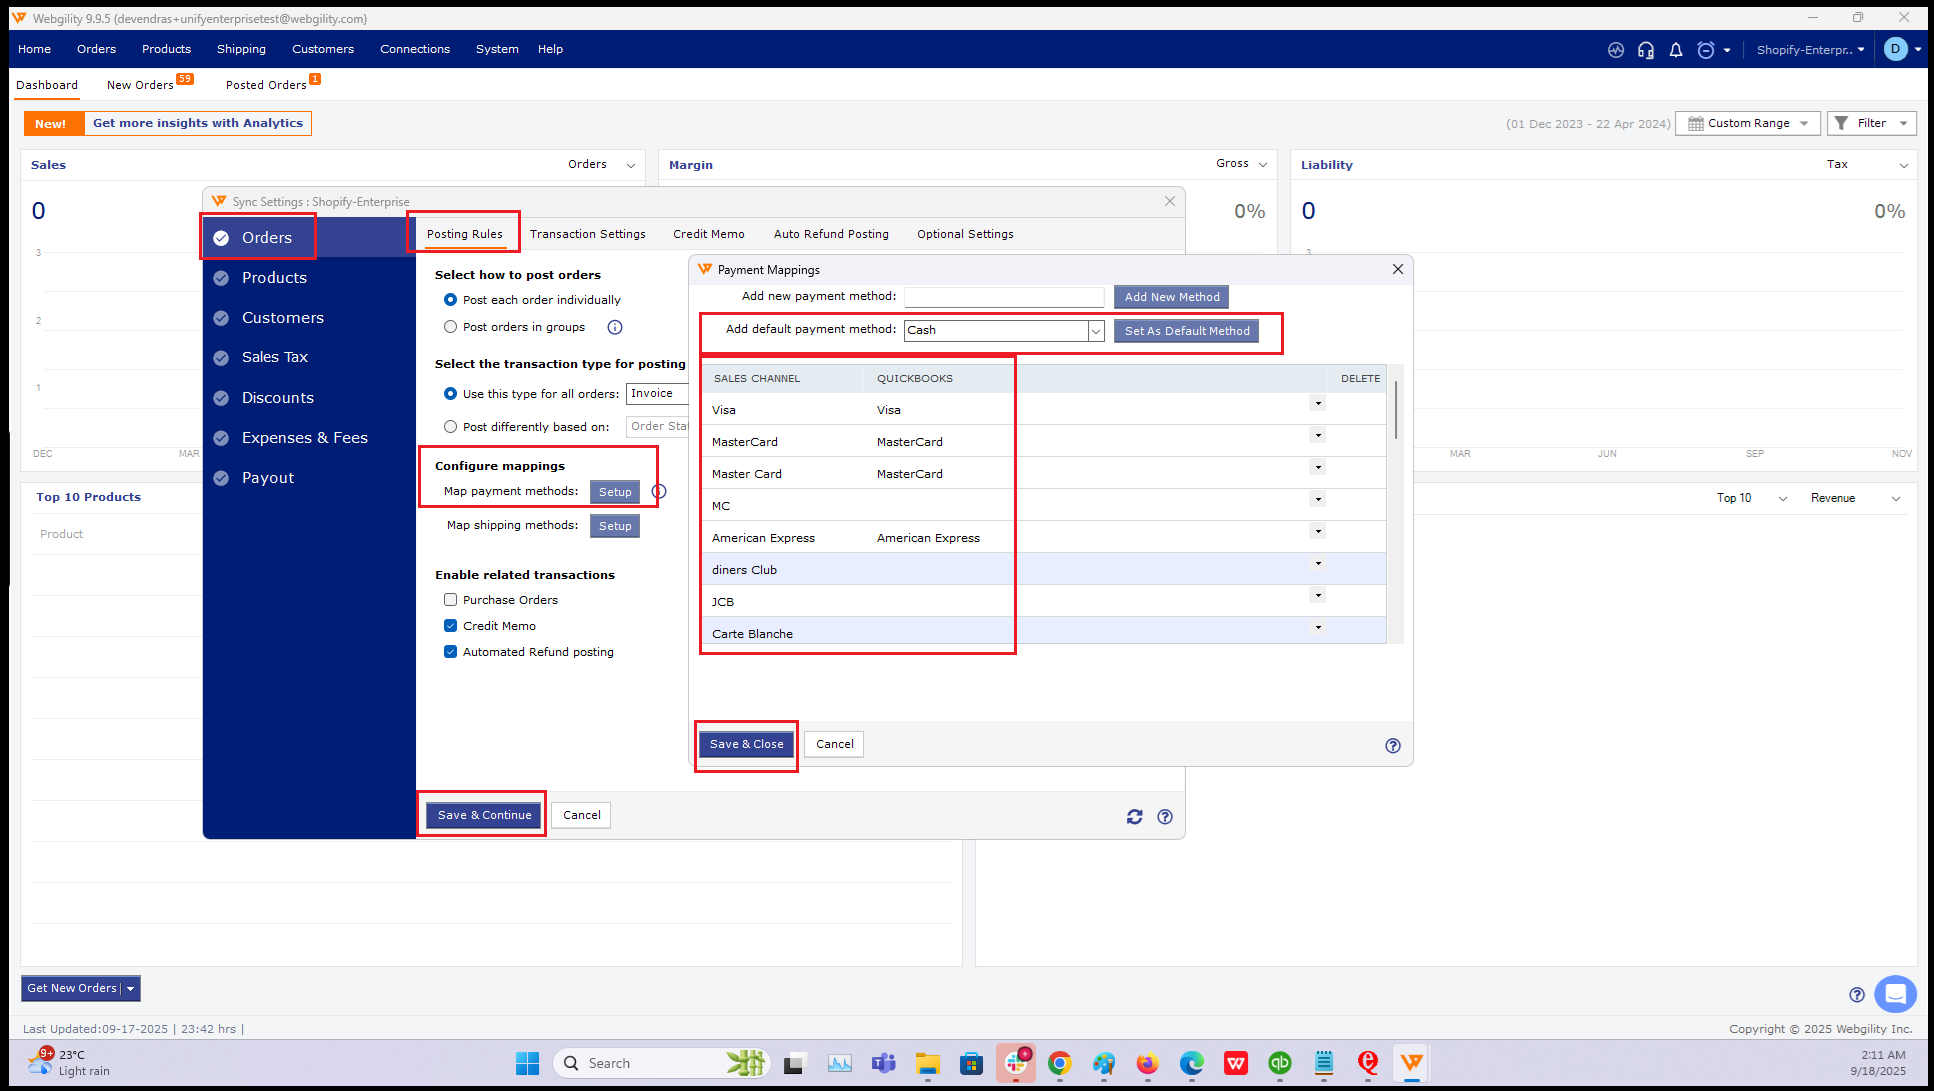This screenshot has height=1091, width=1934.
Task: Open the Orders dropdown in Sales panel
Action: 602,164
